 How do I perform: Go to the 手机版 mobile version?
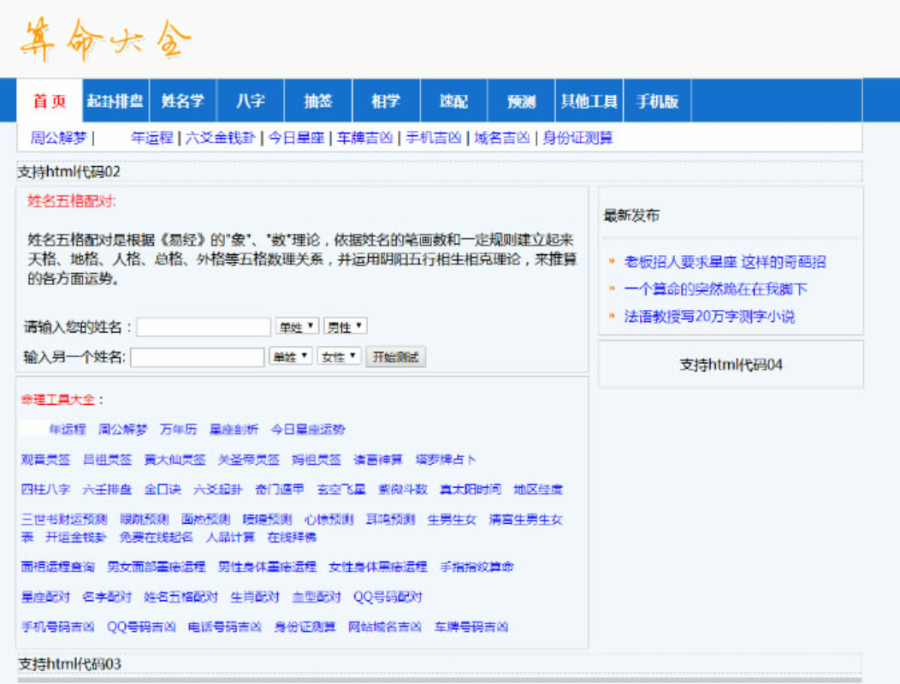click(658, 101)
